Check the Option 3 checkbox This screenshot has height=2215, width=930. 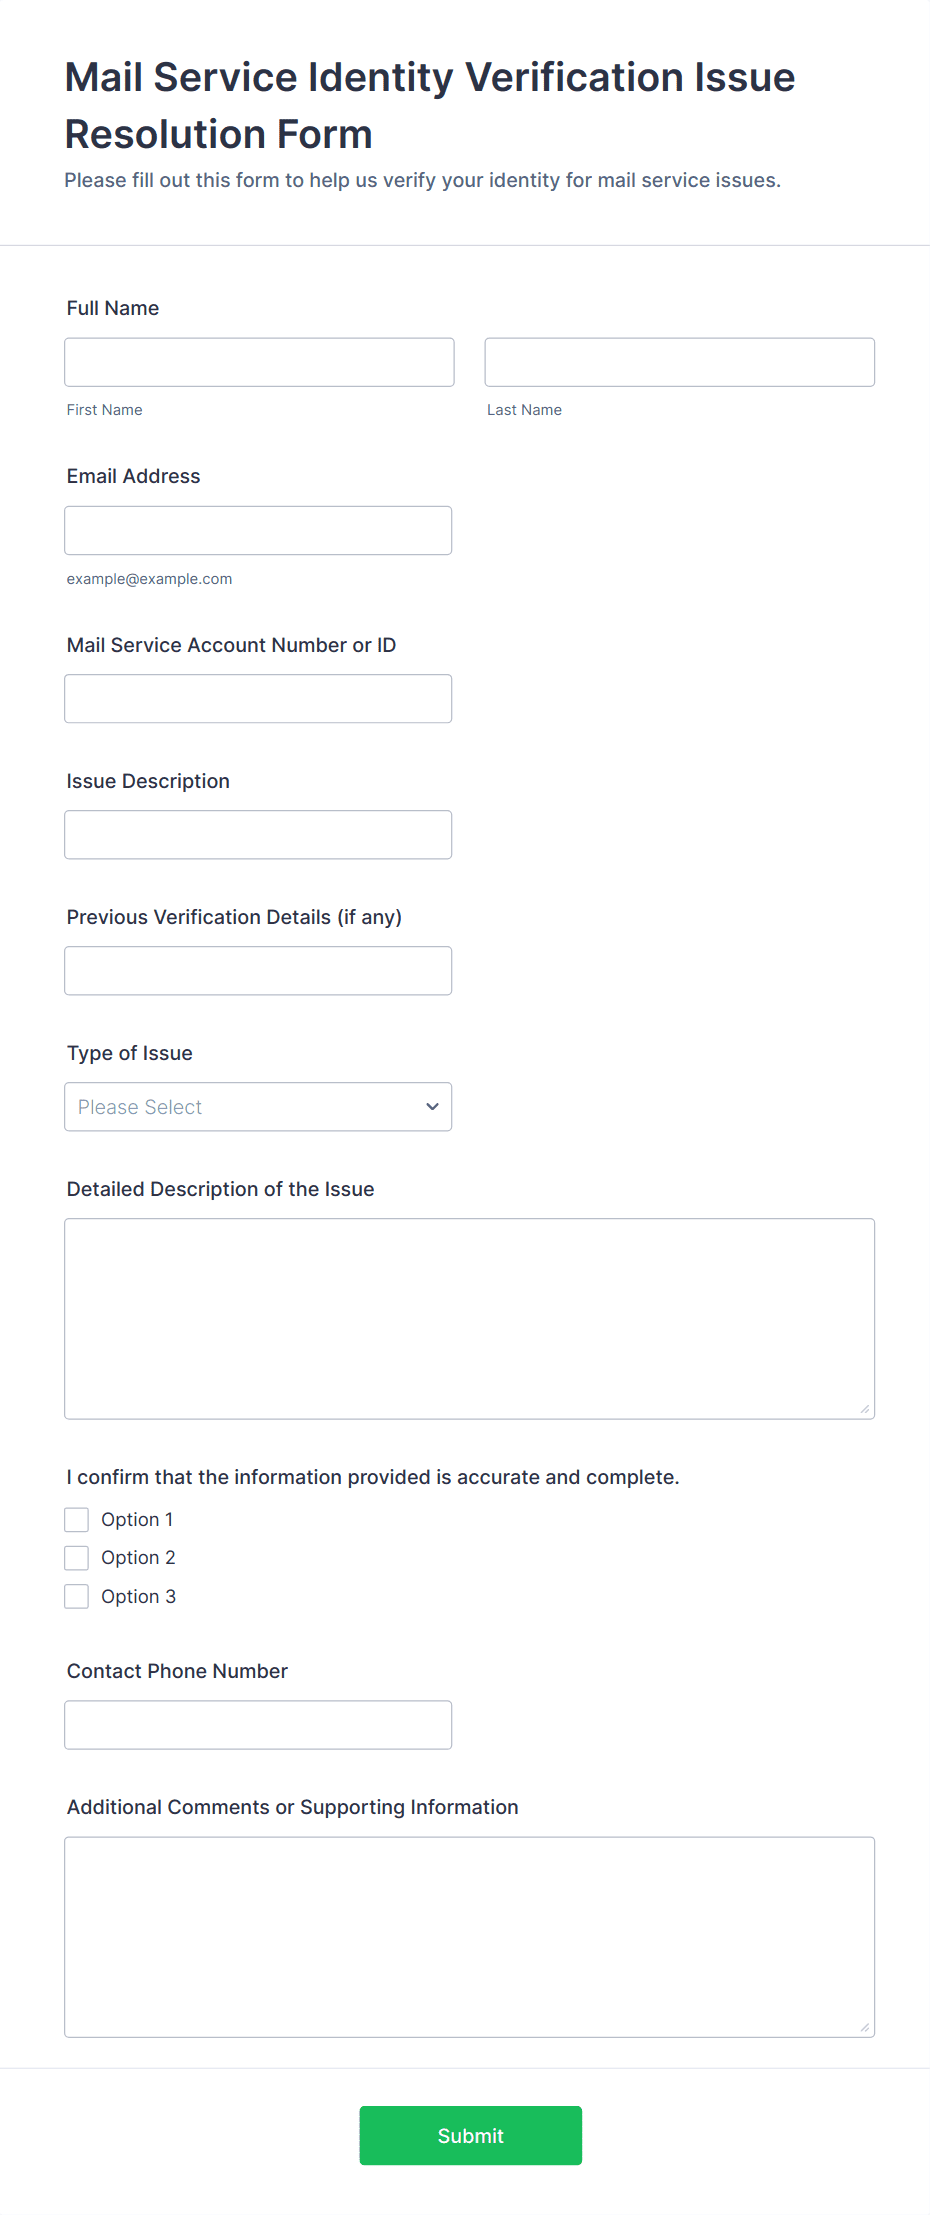77,1596
